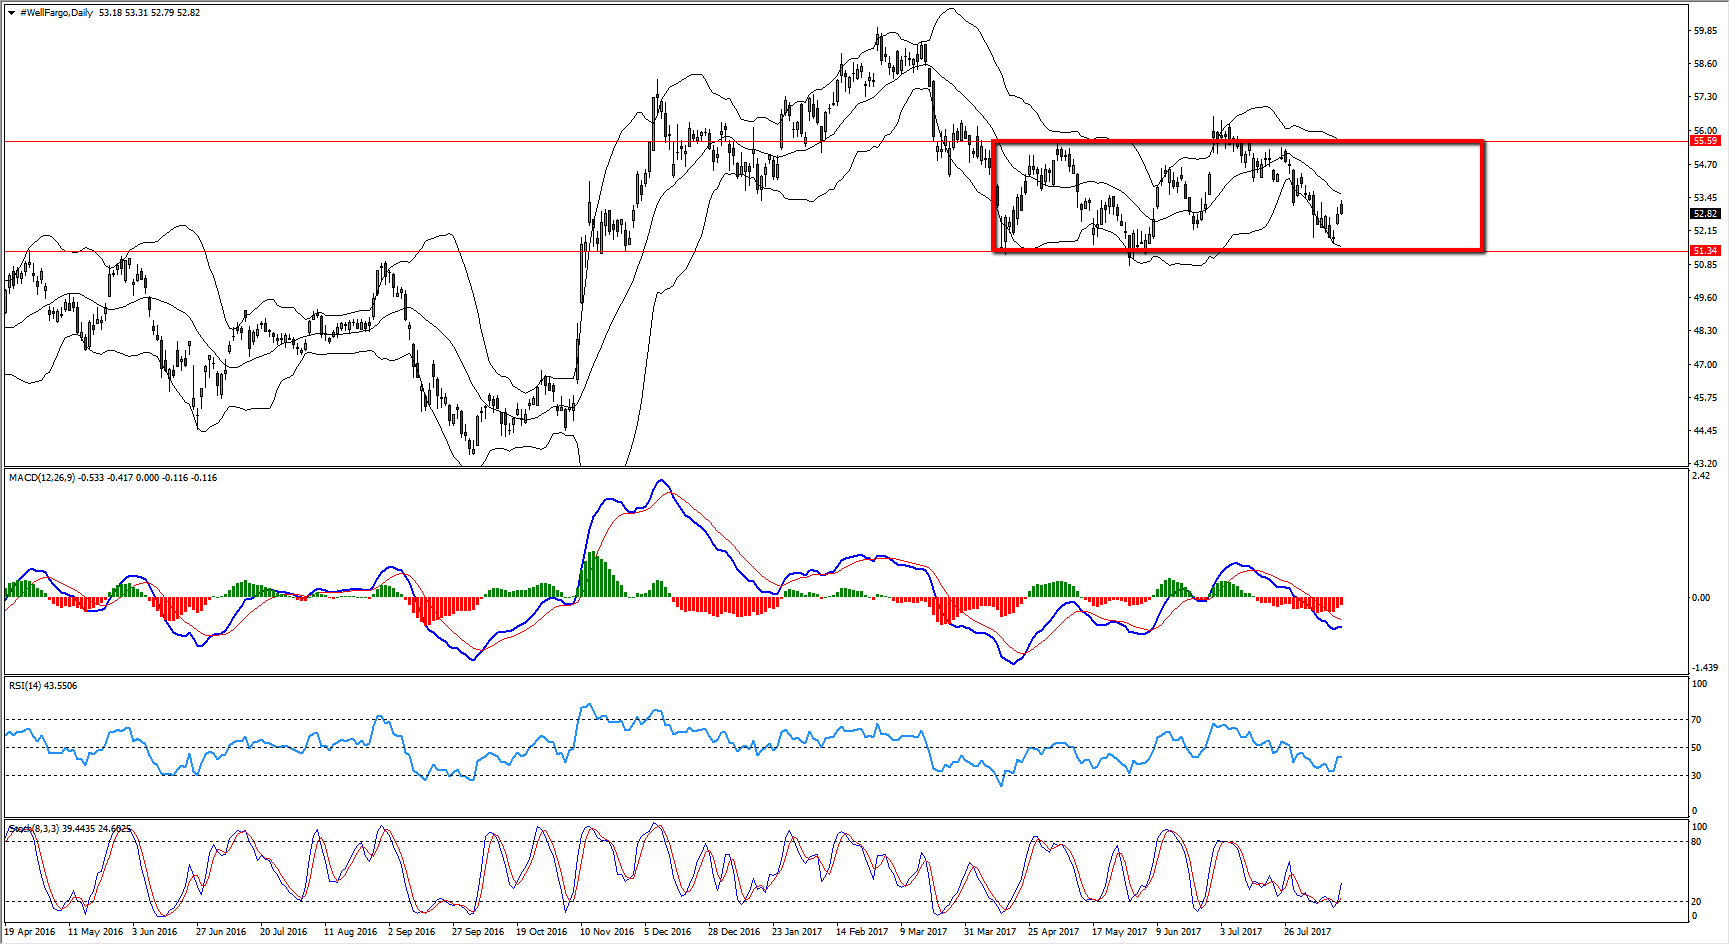Select the 48.30 price axis value
Viewport: 1730px width, 945px height.
click(x=1705, y=331)
